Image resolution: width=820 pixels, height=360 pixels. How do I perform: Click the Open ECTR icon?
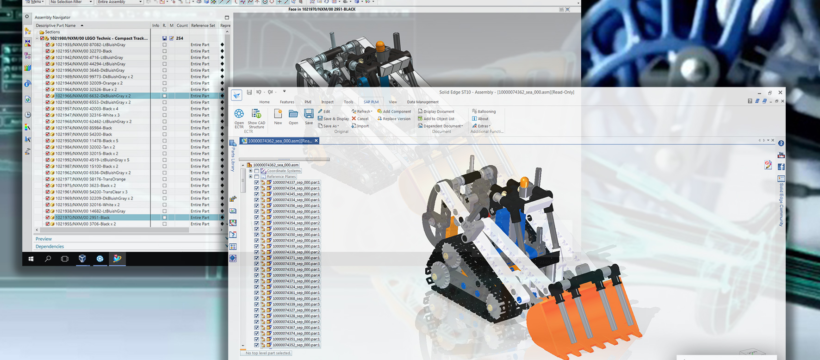239,113
